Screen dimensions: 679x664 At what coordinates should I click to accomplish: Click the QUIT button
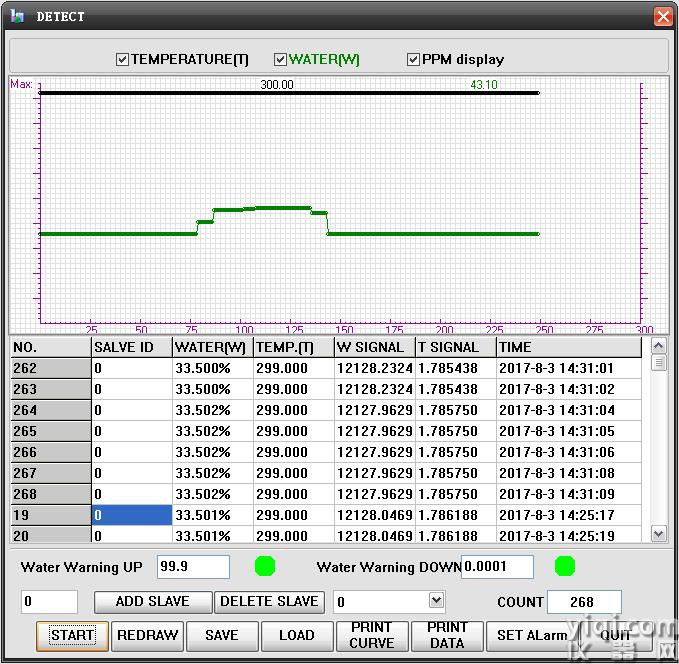point(615,635)
